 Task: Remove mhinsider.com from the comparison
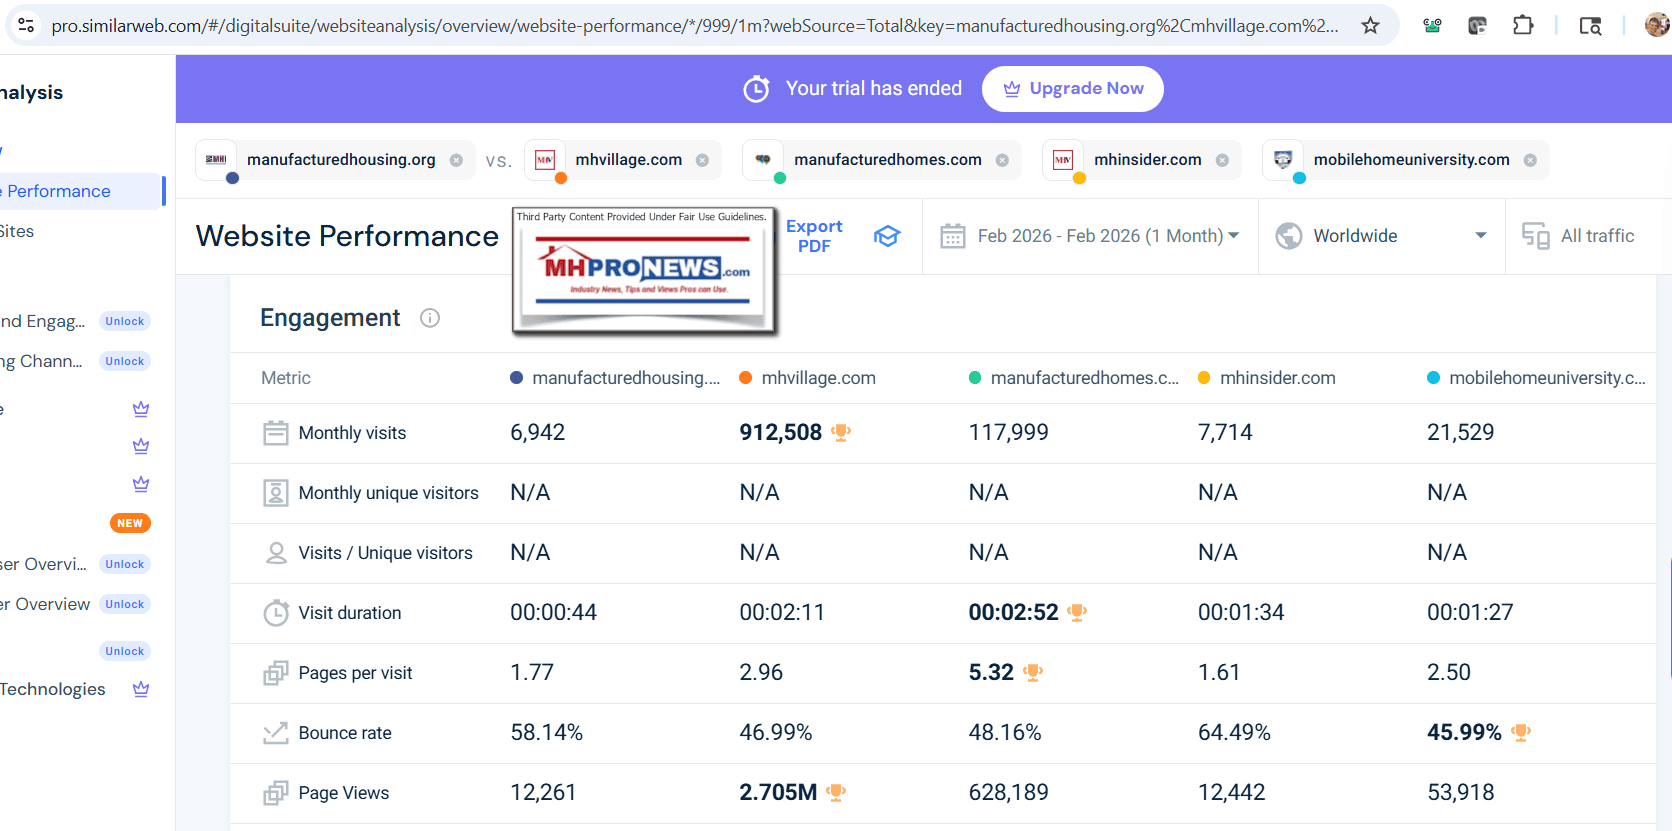coord(1222,160)
